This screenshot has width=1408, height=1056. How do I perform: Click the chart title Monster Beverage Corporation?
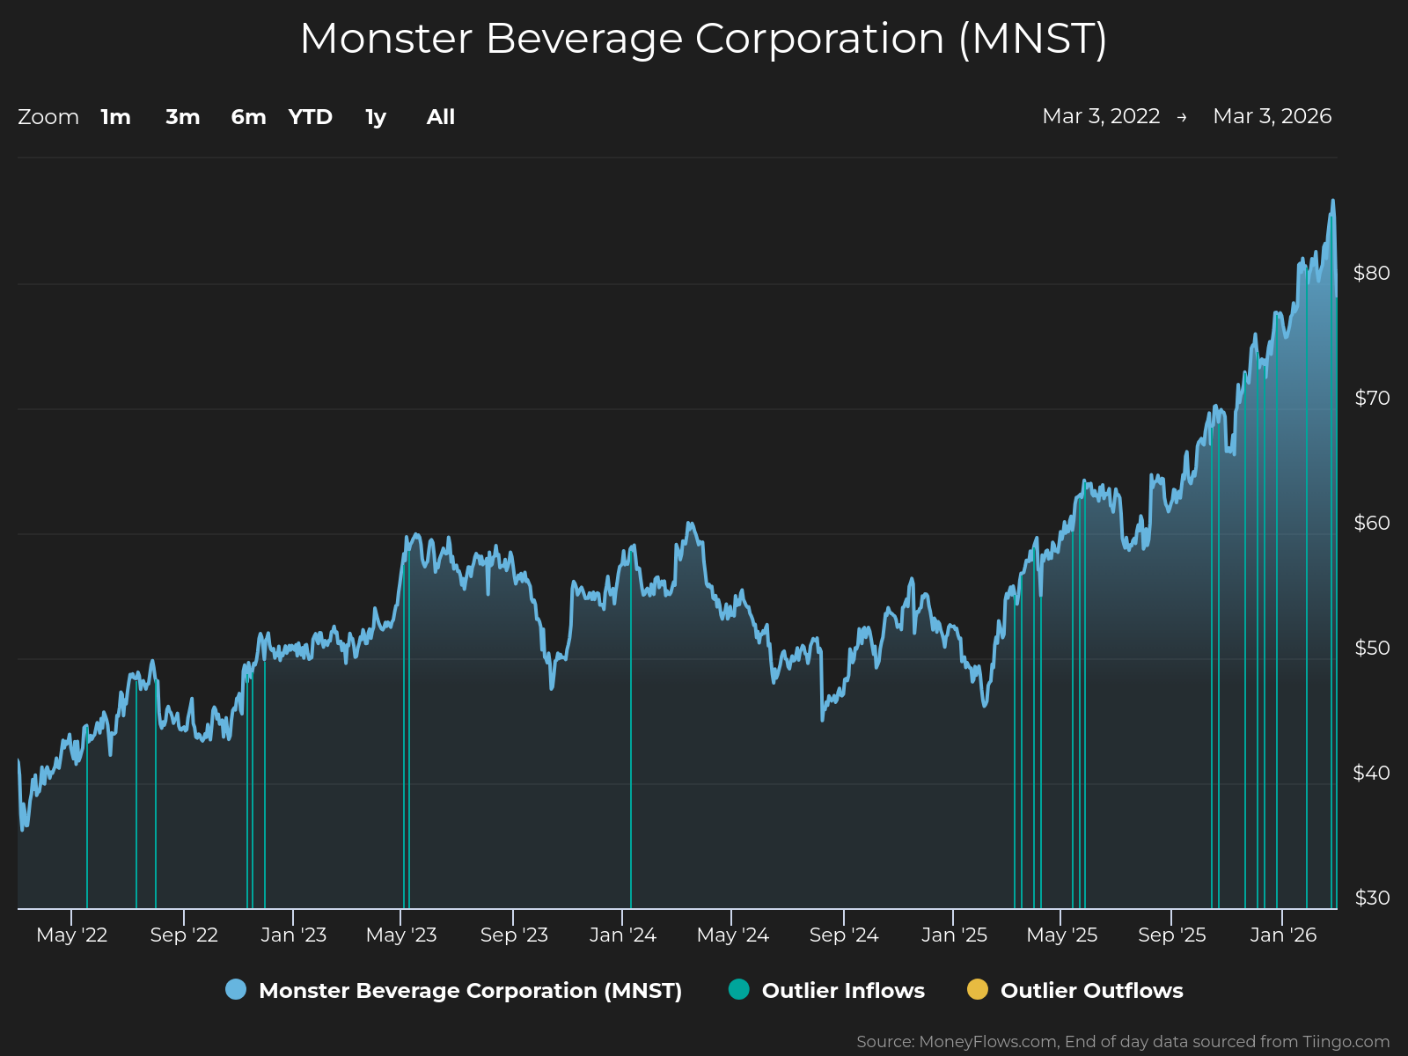(704, 39)
